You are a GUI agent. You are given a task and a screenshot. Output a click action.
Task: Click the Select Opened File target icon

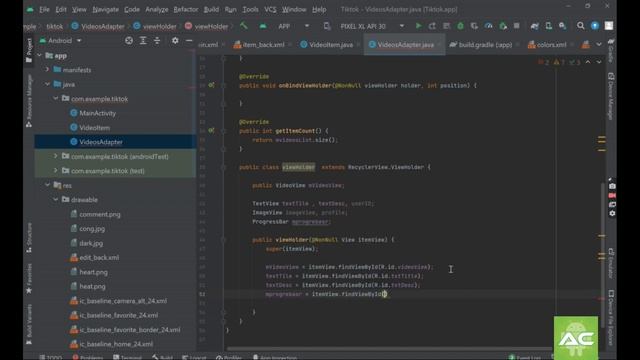[x=129, y=40]
